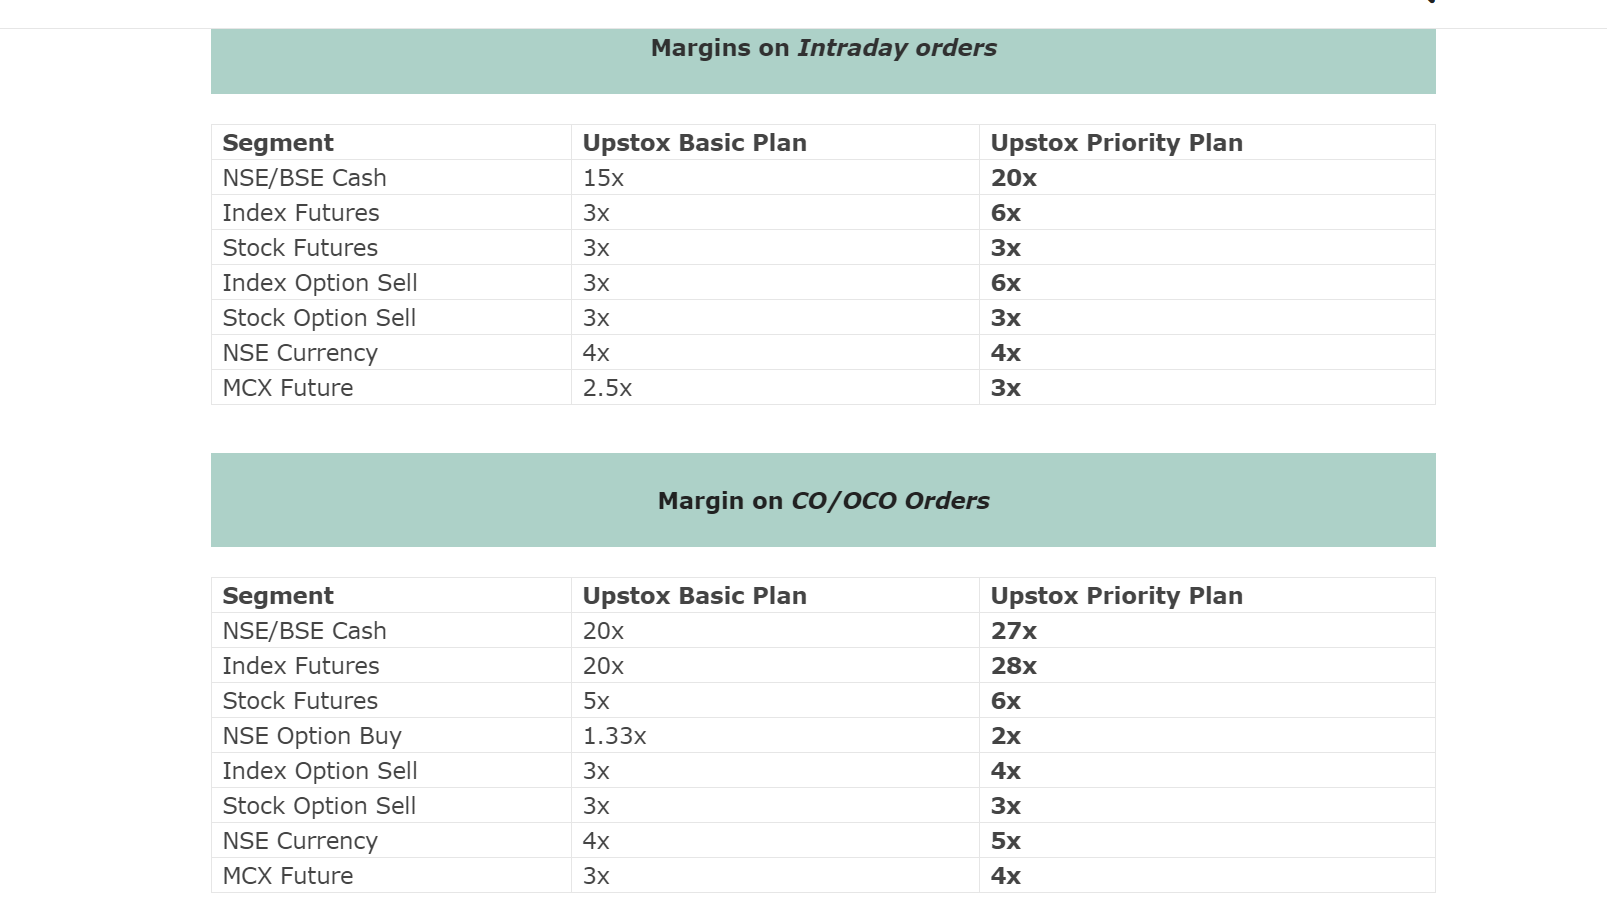Select the 5x Stock Futures Basic value
Screen dimensions: 1607x911
[x=597, y=701]
